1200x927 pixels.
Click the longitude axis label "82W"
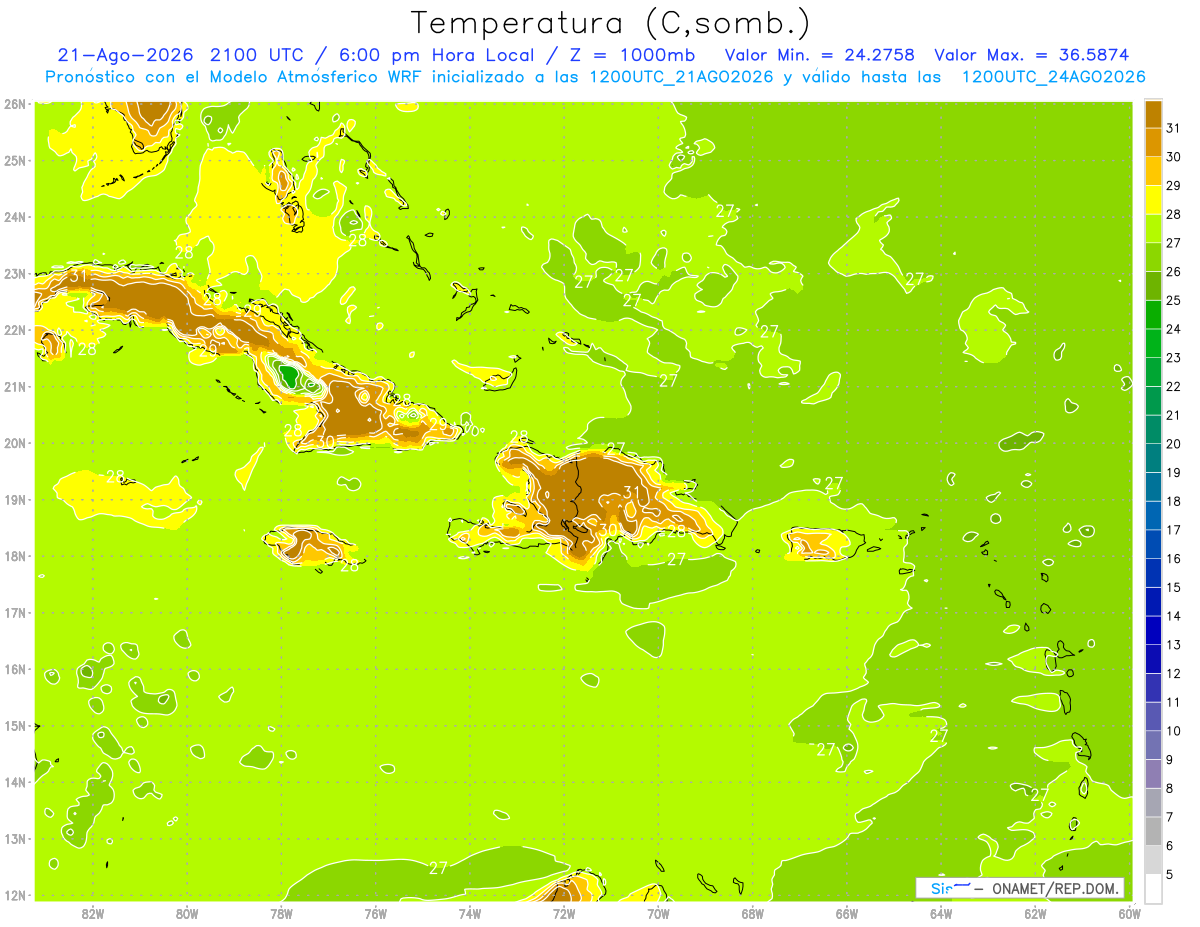coord(92,913)
